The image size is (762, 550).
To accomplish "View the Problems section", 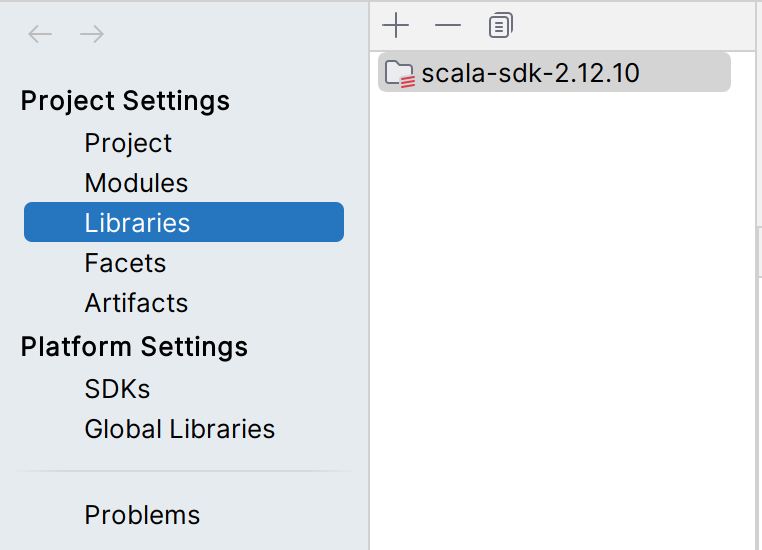I will pos(142,515).
